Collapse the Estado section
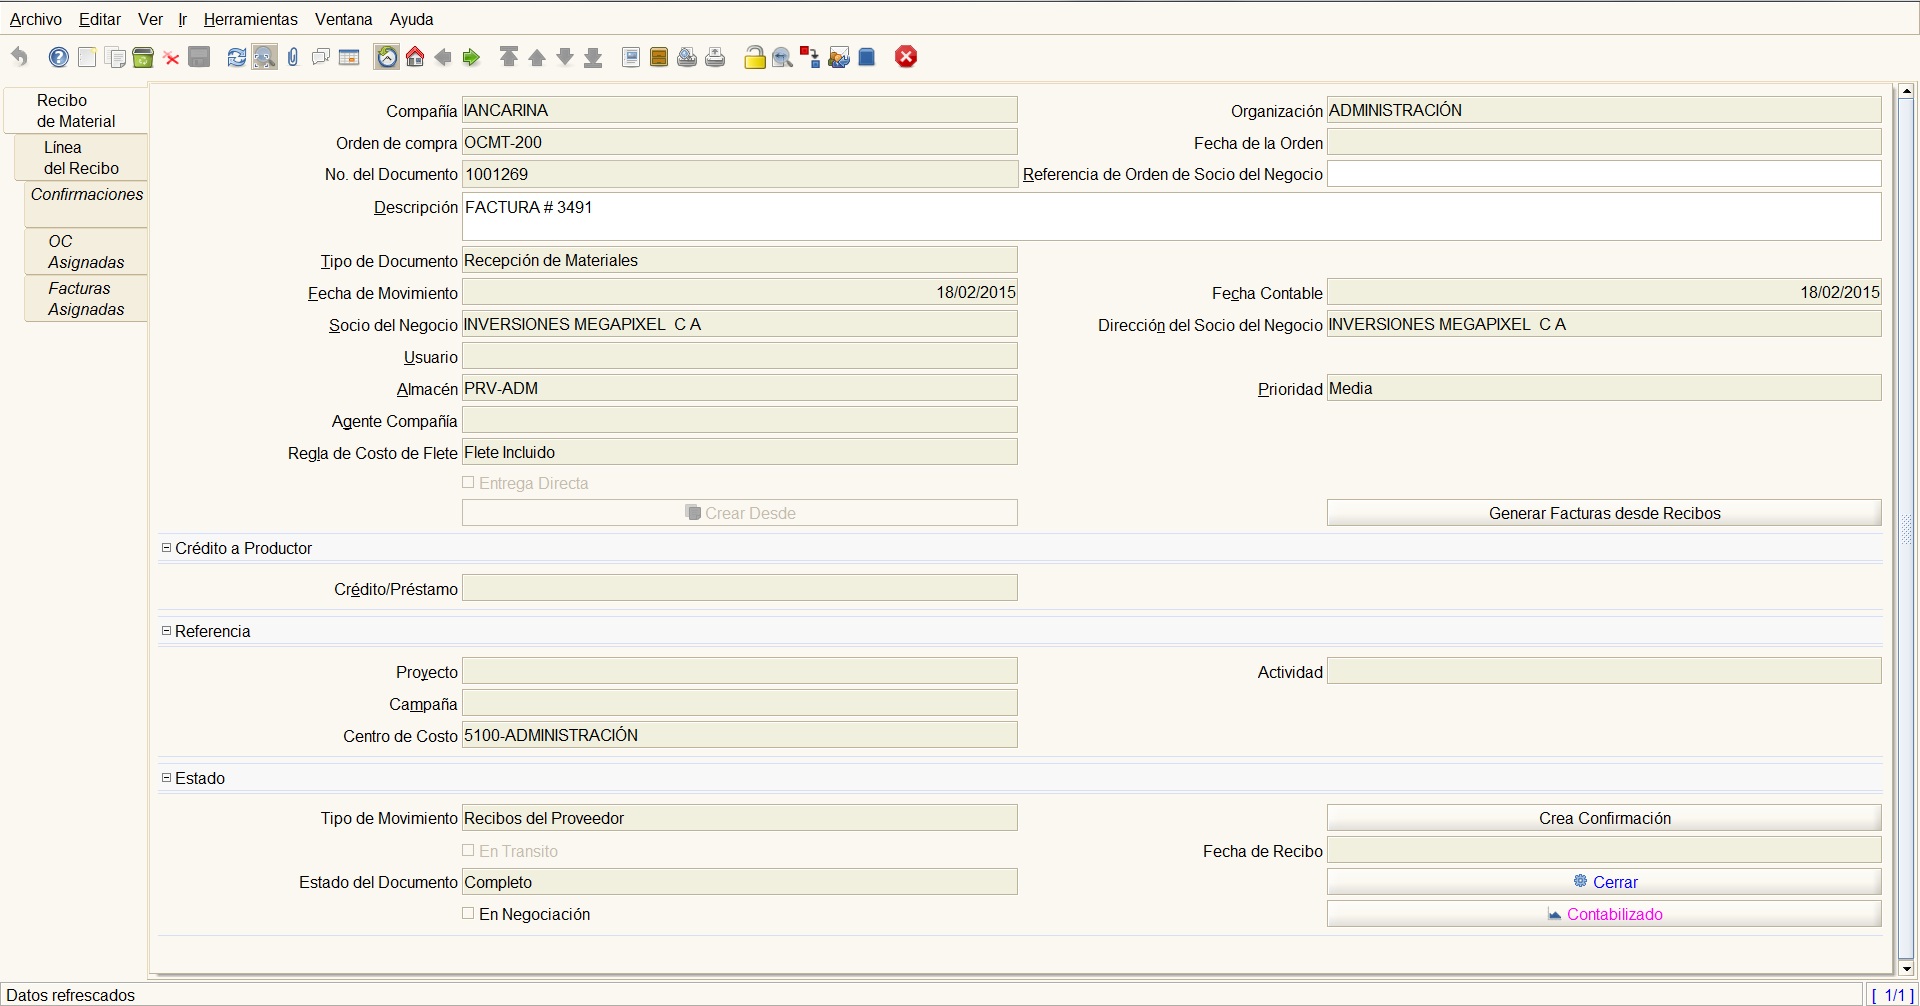The image size is (1920, 1006). (167, 778)
